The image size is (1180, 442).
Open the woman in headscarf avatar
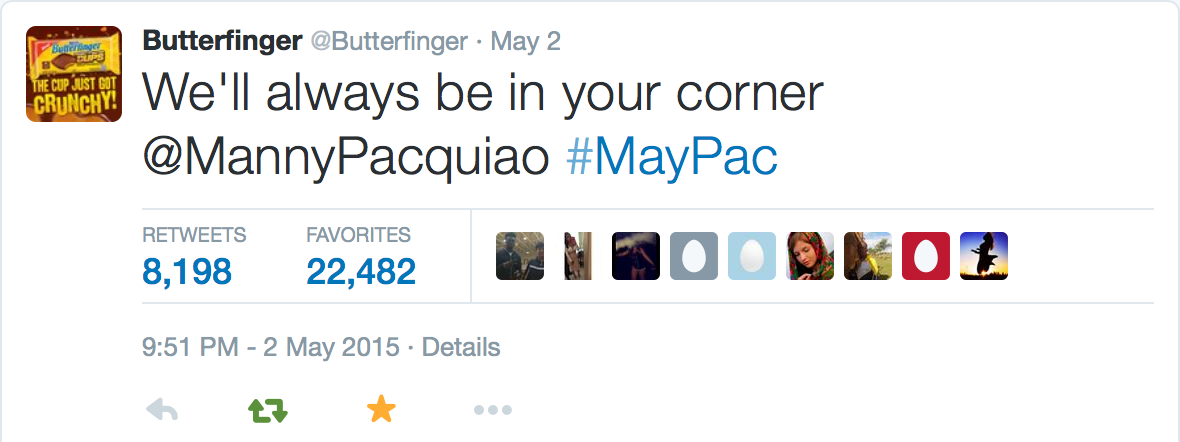[x=810, y=256]
